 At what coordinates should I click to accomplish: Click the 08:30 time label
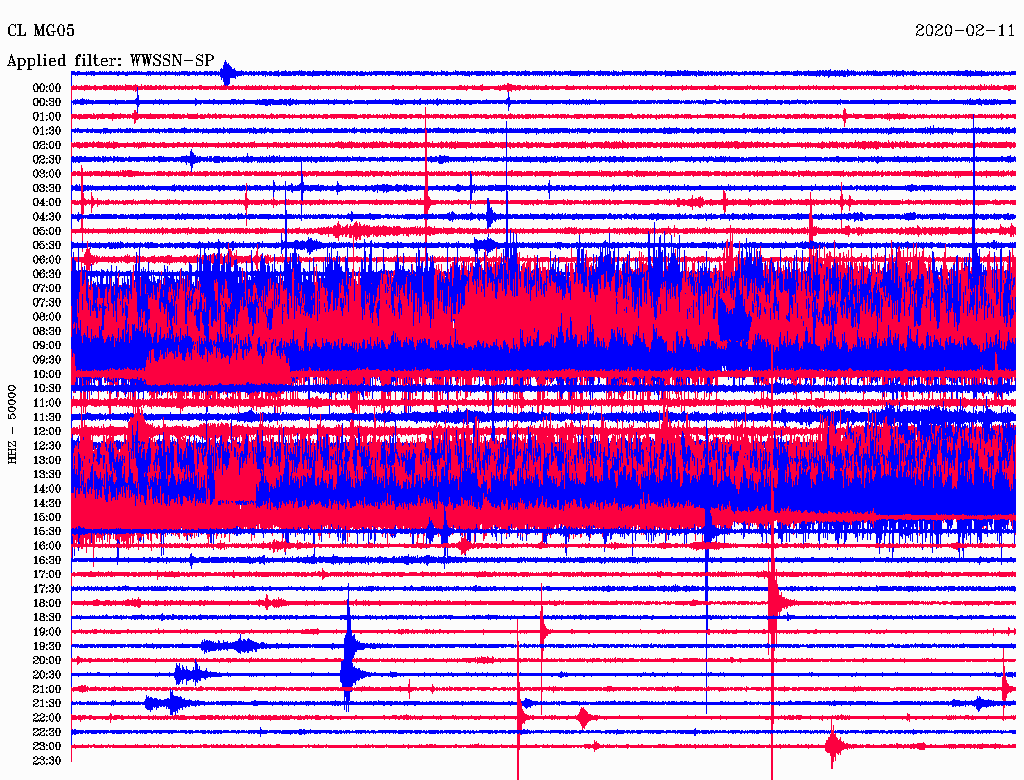pos(47,332)
